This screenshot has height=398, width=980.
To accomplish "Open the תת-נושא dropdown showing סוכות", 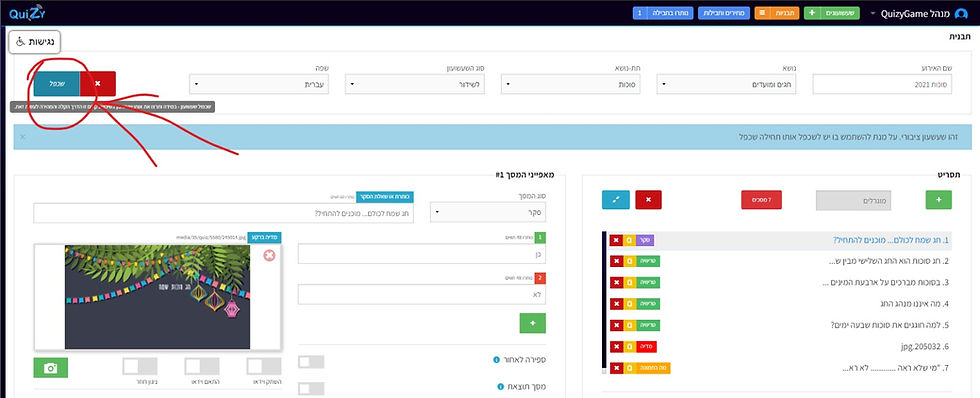I will tap(571, 84).
